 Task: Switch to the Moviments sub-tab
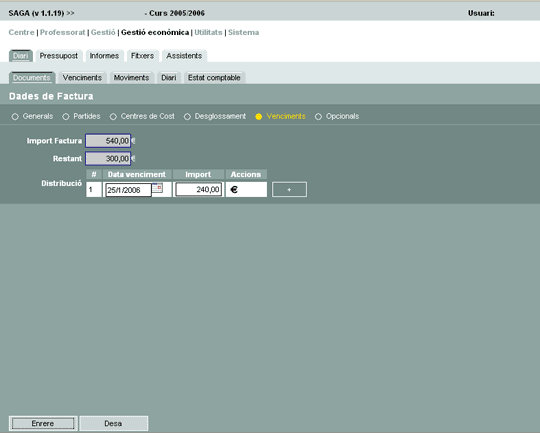coord(131,78)
